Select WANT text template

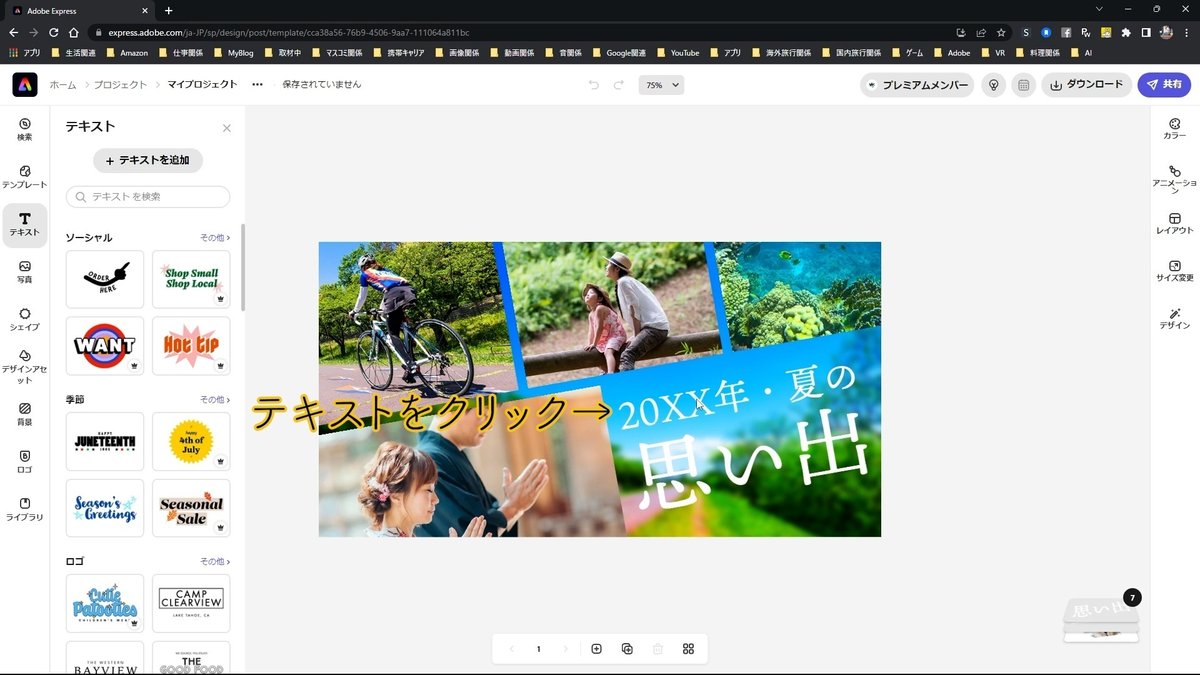coord(105,346)
